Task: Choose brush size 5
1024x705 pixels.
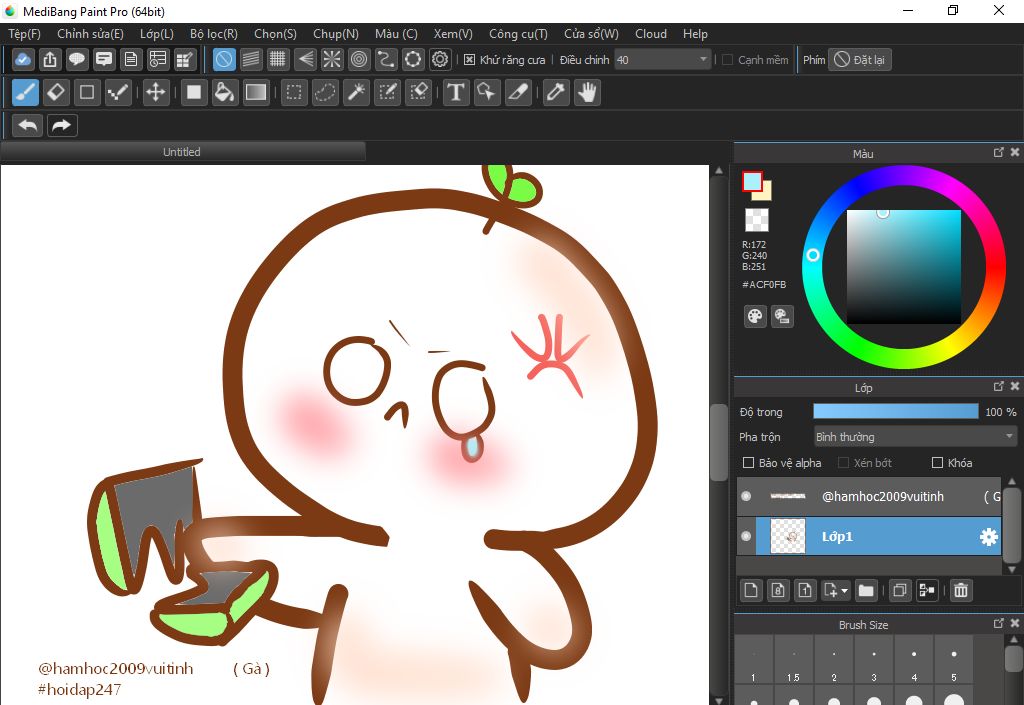Action: (954, 661)
